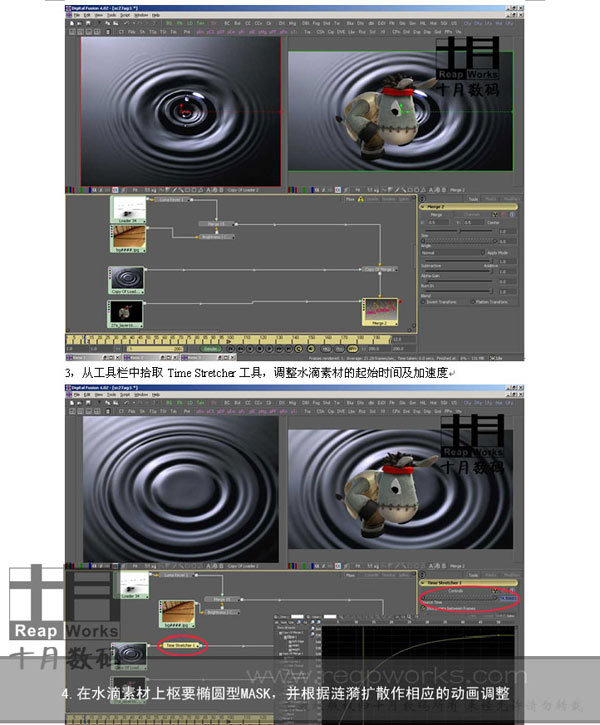This screenshot has height=725, width=600.
Task: Adjust the Merge 2 Size slider
Action: [x=458, y=231]
